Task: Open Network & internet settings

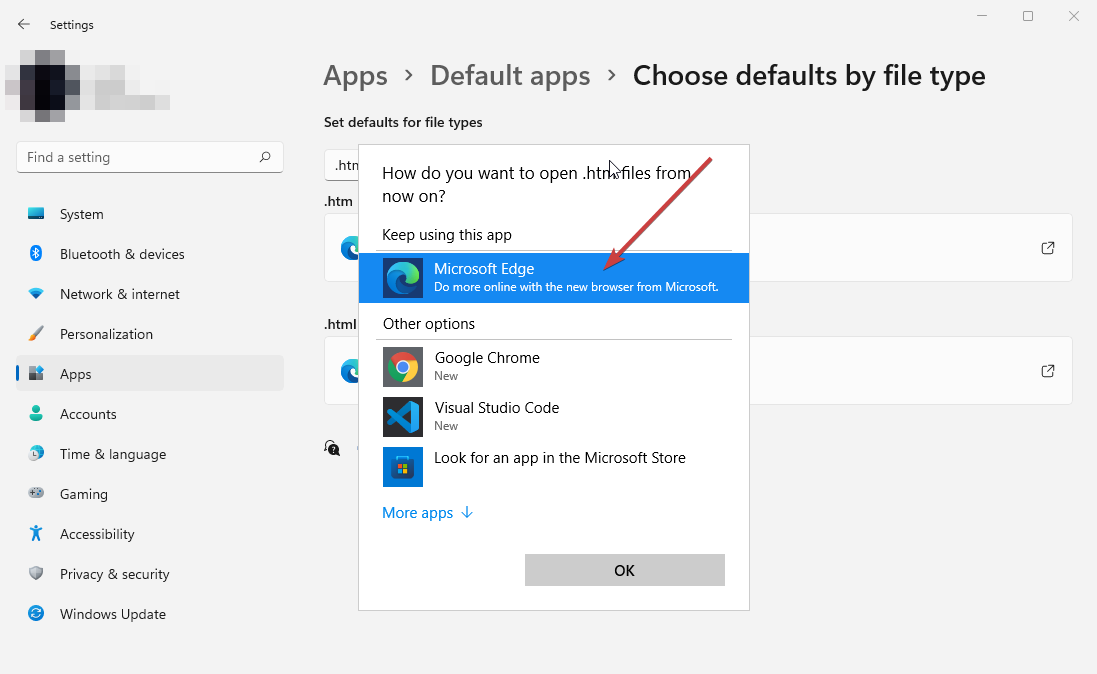Action: [36, 293]
